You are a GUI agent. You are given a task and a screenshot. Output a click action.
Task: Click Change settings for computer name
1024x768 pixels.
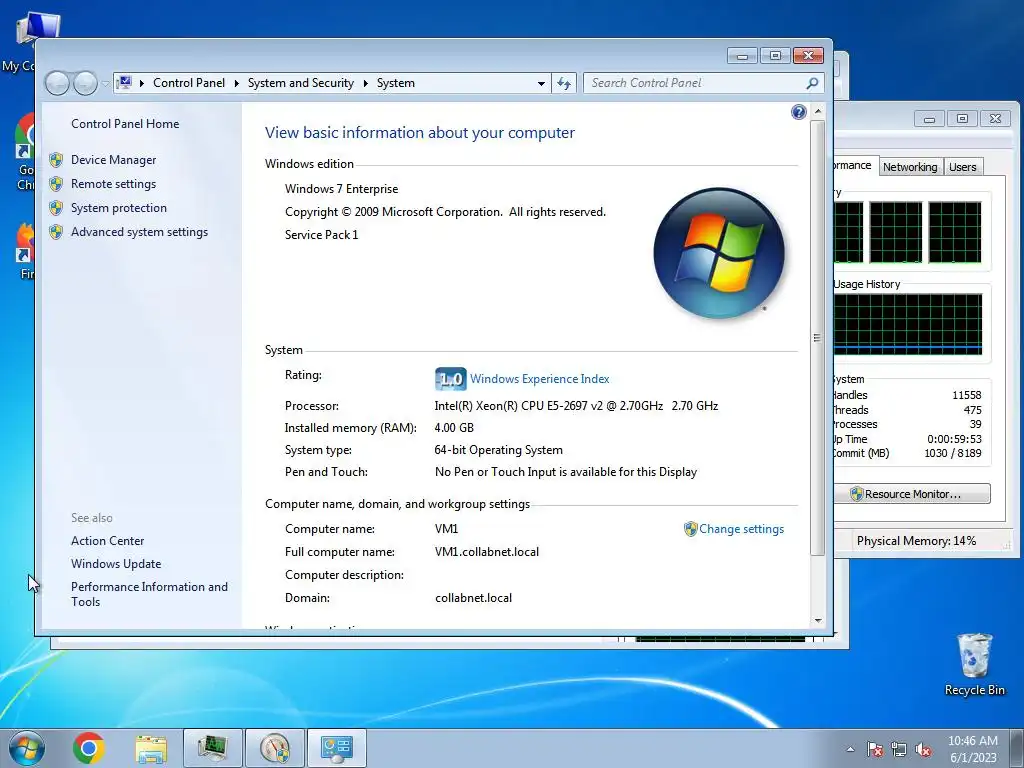pyautogui.click(x=741, y=529)
